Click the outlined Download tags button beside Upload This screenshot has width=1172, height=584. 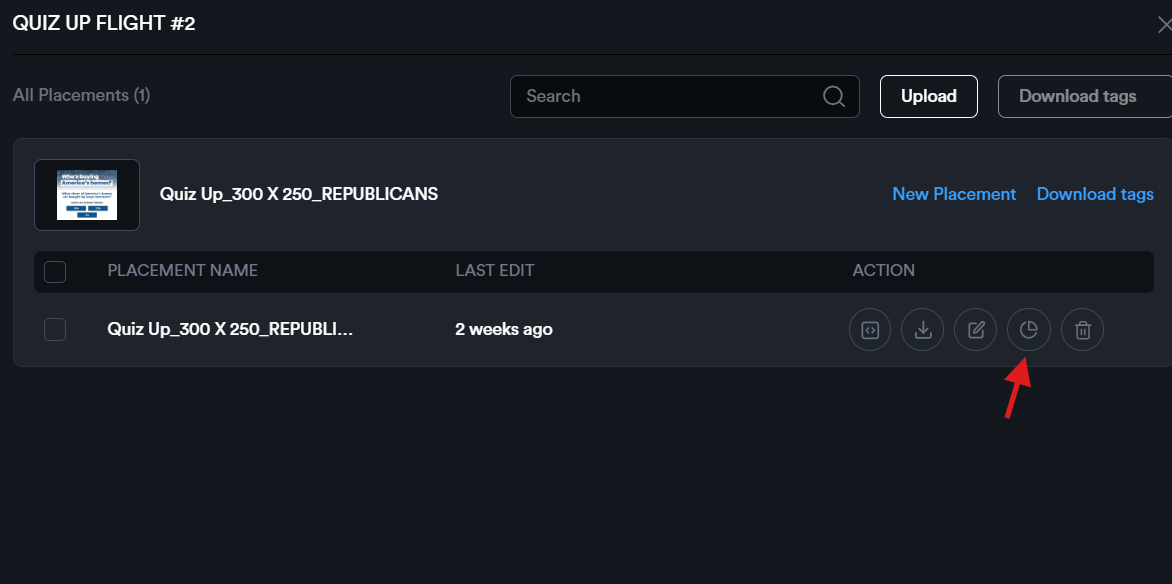pos(1077,96)
